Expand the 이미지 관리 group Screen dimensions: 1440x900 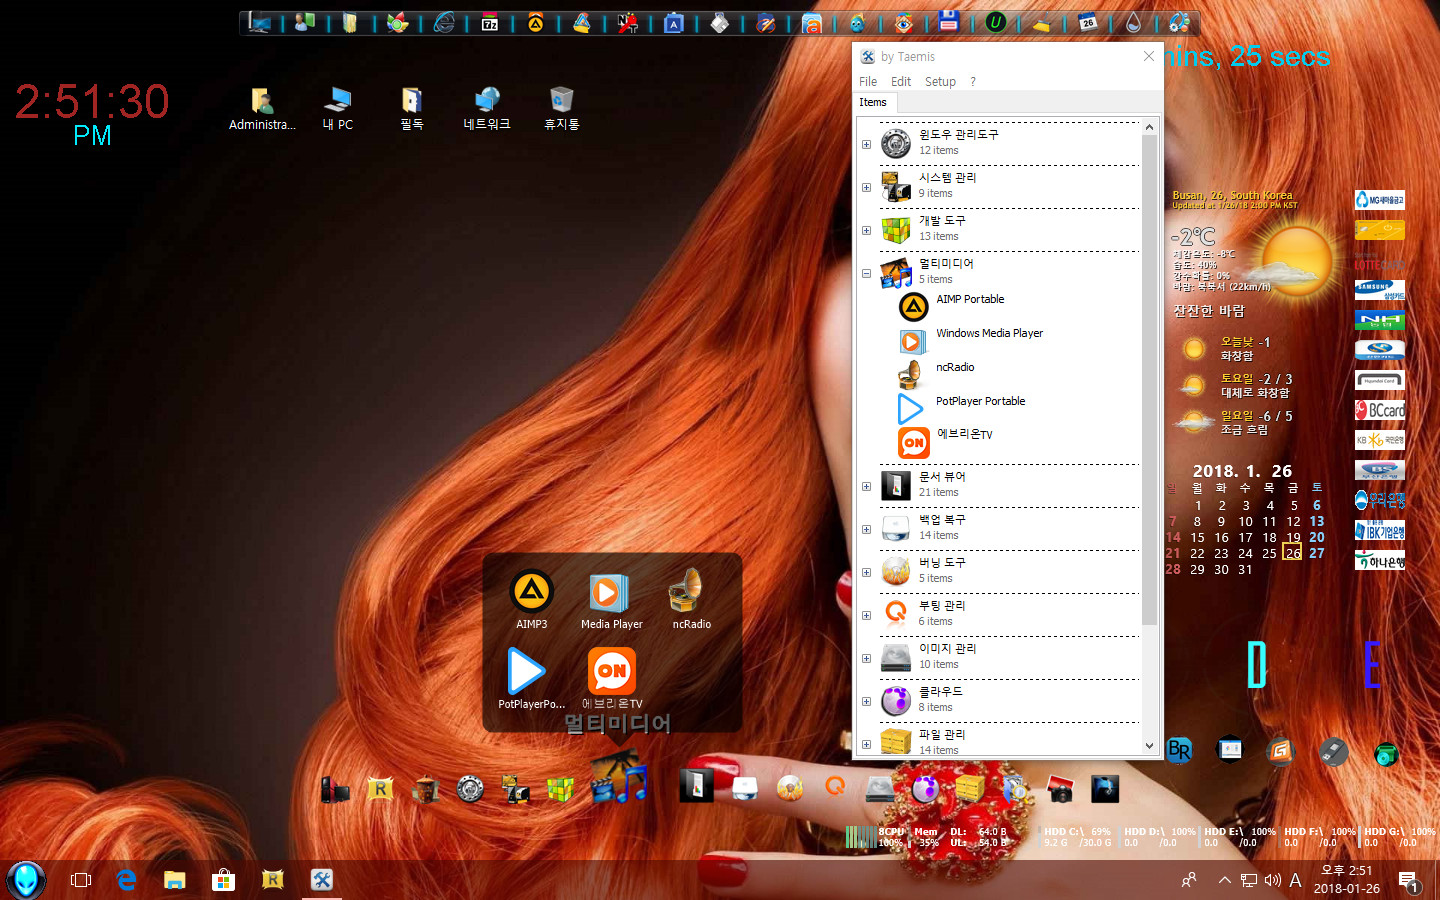pos(866,659)
